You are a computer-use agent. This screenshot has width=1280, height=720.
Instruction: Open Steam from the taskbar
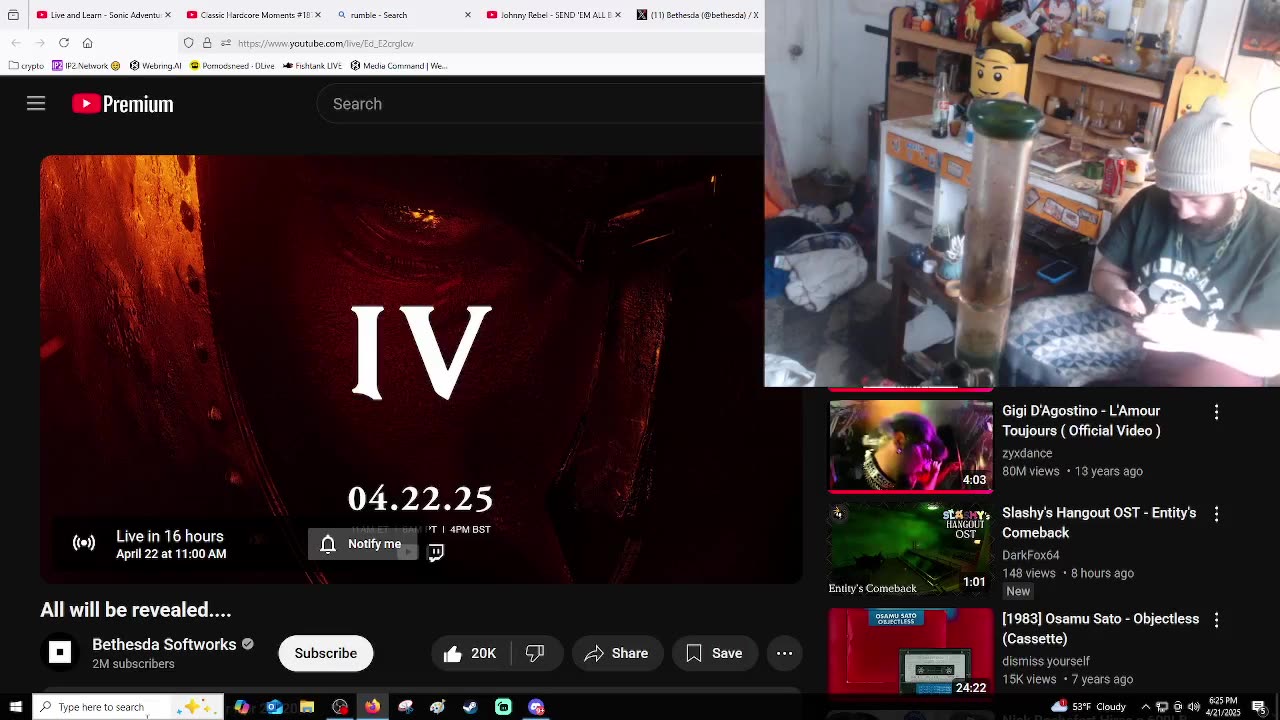pos(470,707)
